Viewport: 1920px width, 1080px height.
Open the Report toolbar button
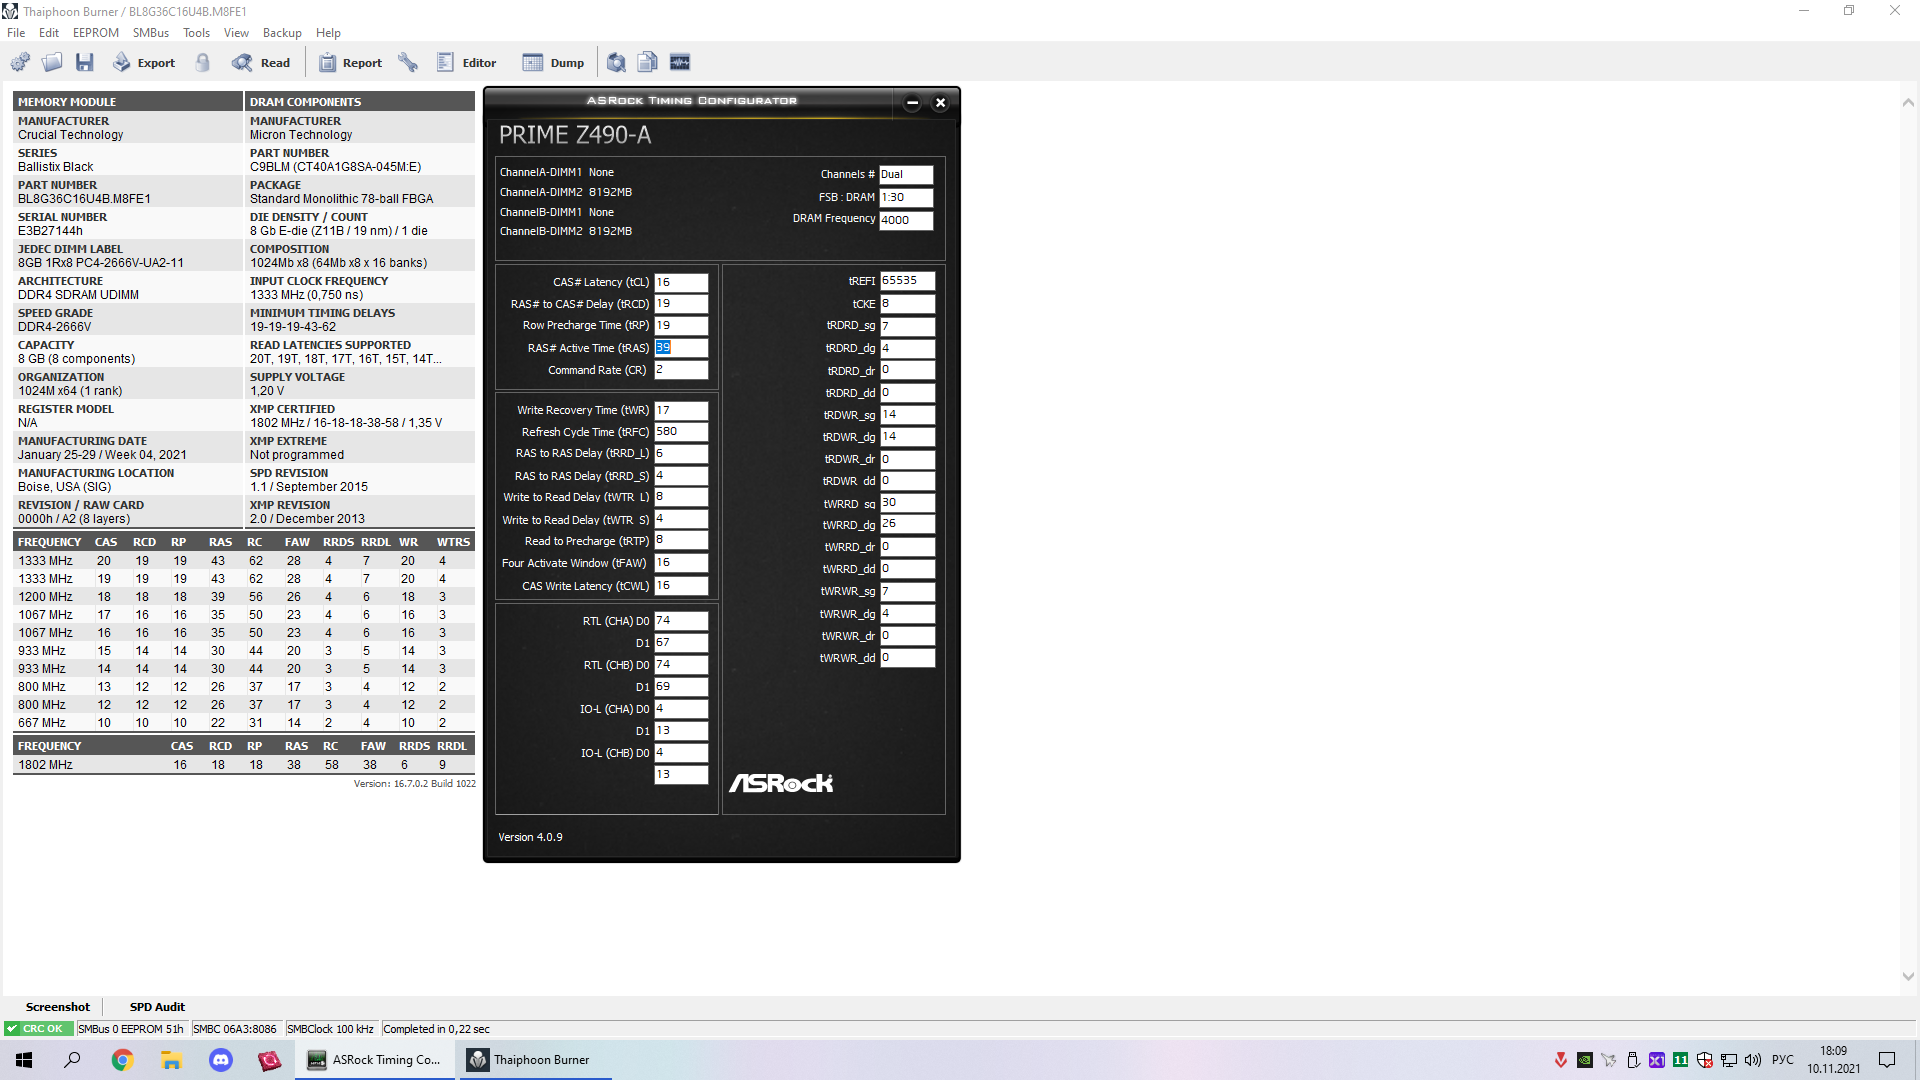pos(350,62)
